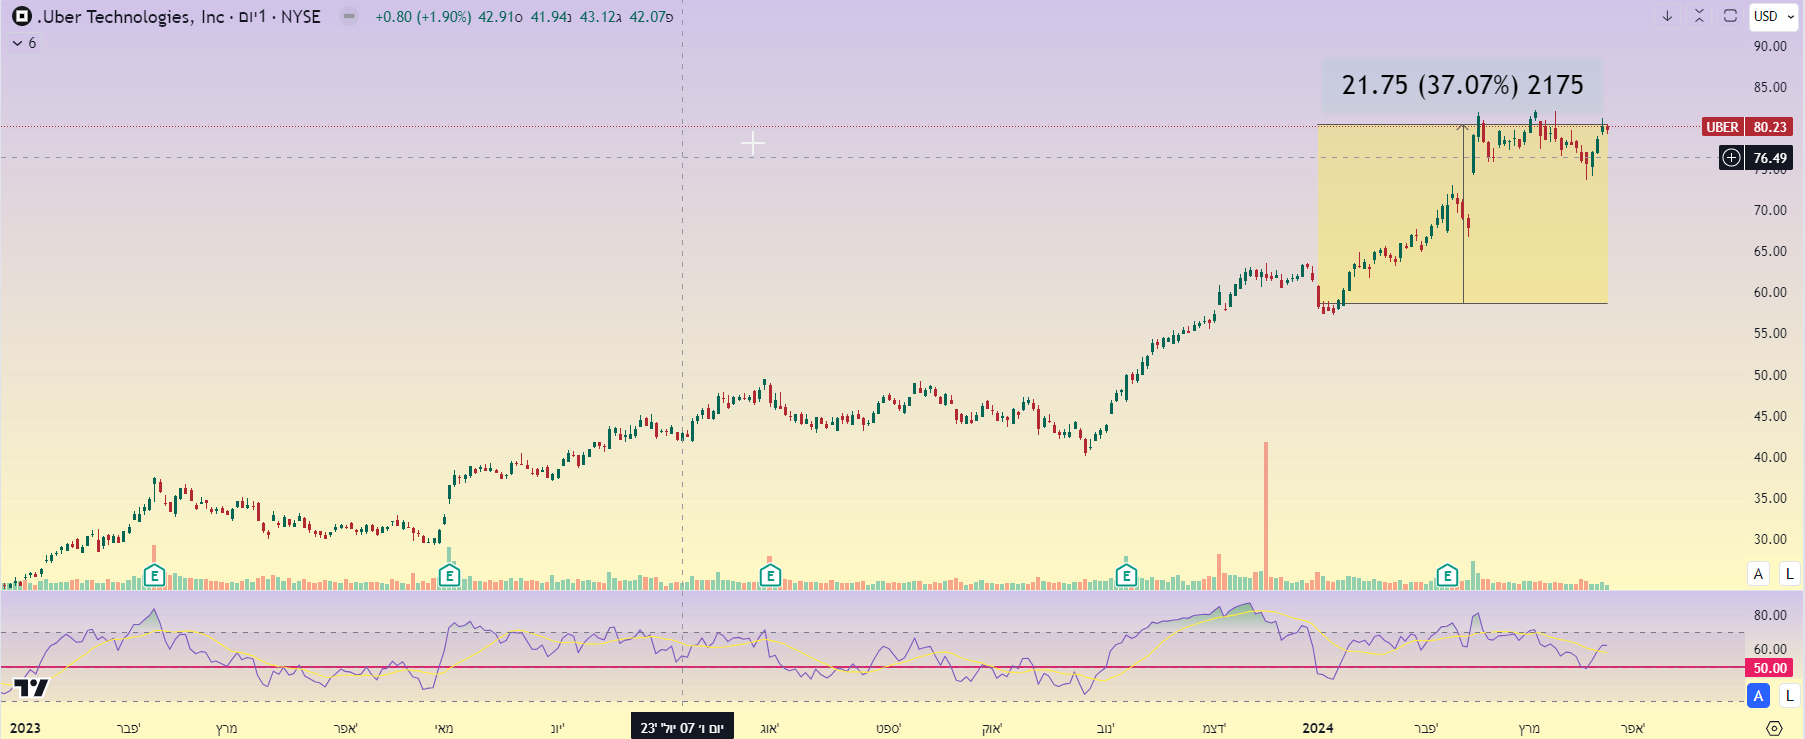Image resolution: width=1805 pixels, height=739 pixels.
Task: Click the TradingView logo at bottom left
Action: (x=31, y=687)
